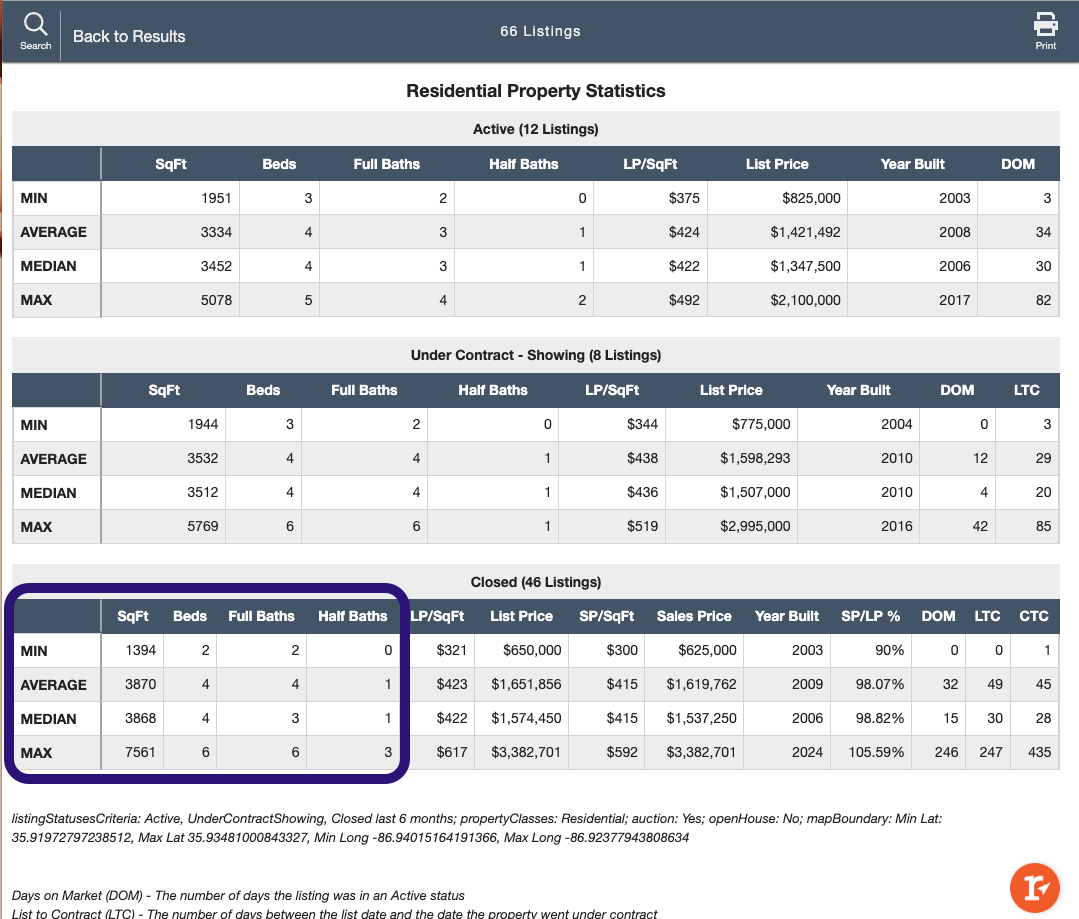Viewport: 1079px width, 919px height.
Task: Click the Closed table SP/SqFt header
Action: point(606,616)
